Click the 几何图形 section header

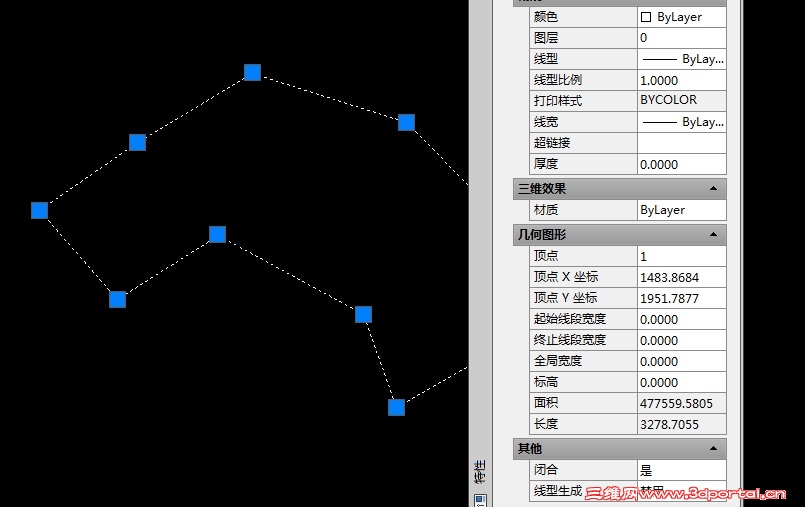tap(619, 235)
